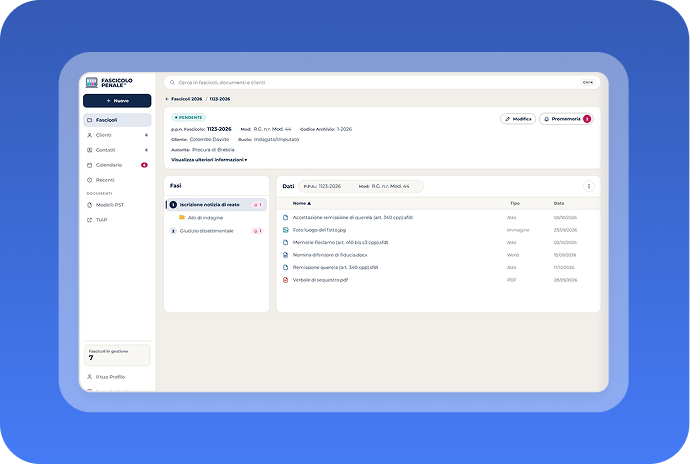Click PDF icon of Verbale di sequestro

coord(286,280)
